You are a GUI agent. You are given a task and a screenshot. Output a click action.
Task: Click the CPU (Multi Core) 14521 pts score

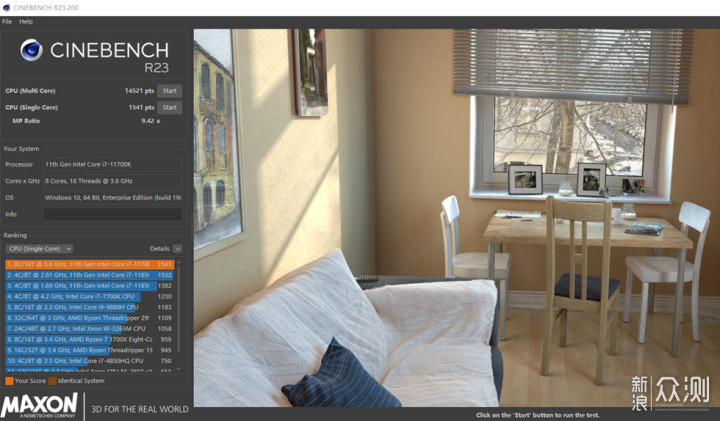point(139,91)
